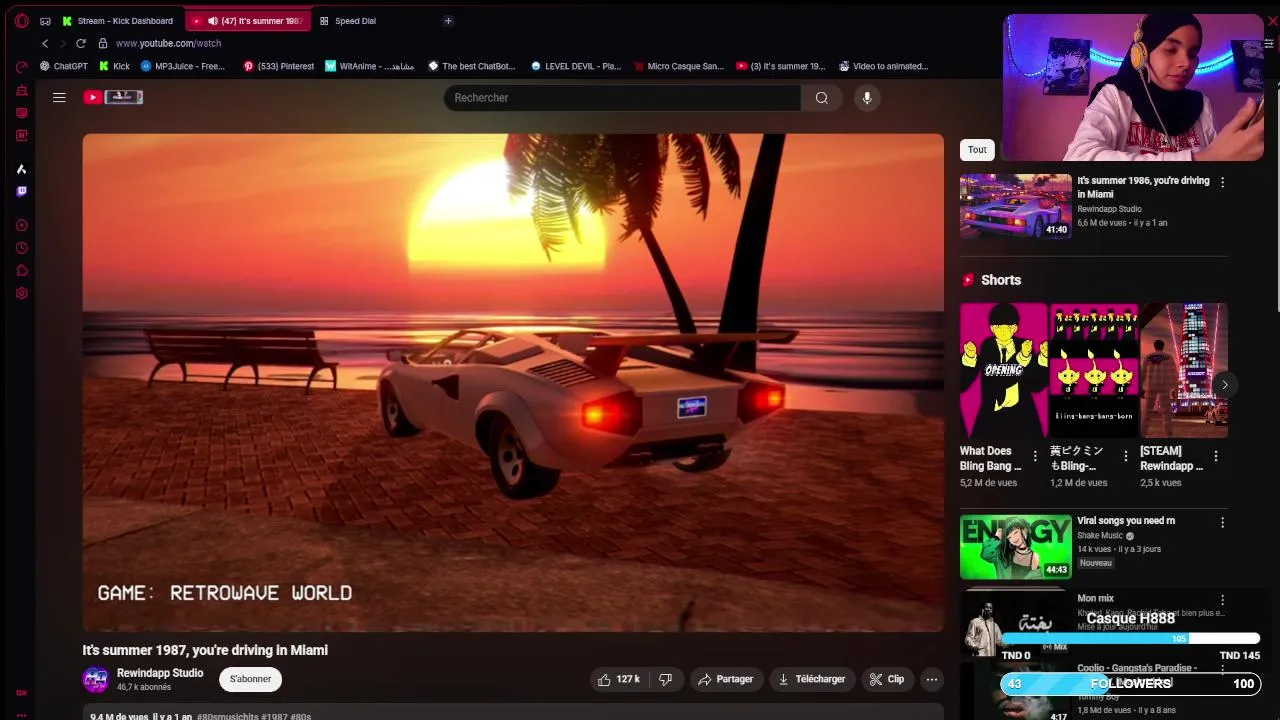
Task: Open options menu for '[STEAM] Rewindapp' short
Action: [1216, 456]
